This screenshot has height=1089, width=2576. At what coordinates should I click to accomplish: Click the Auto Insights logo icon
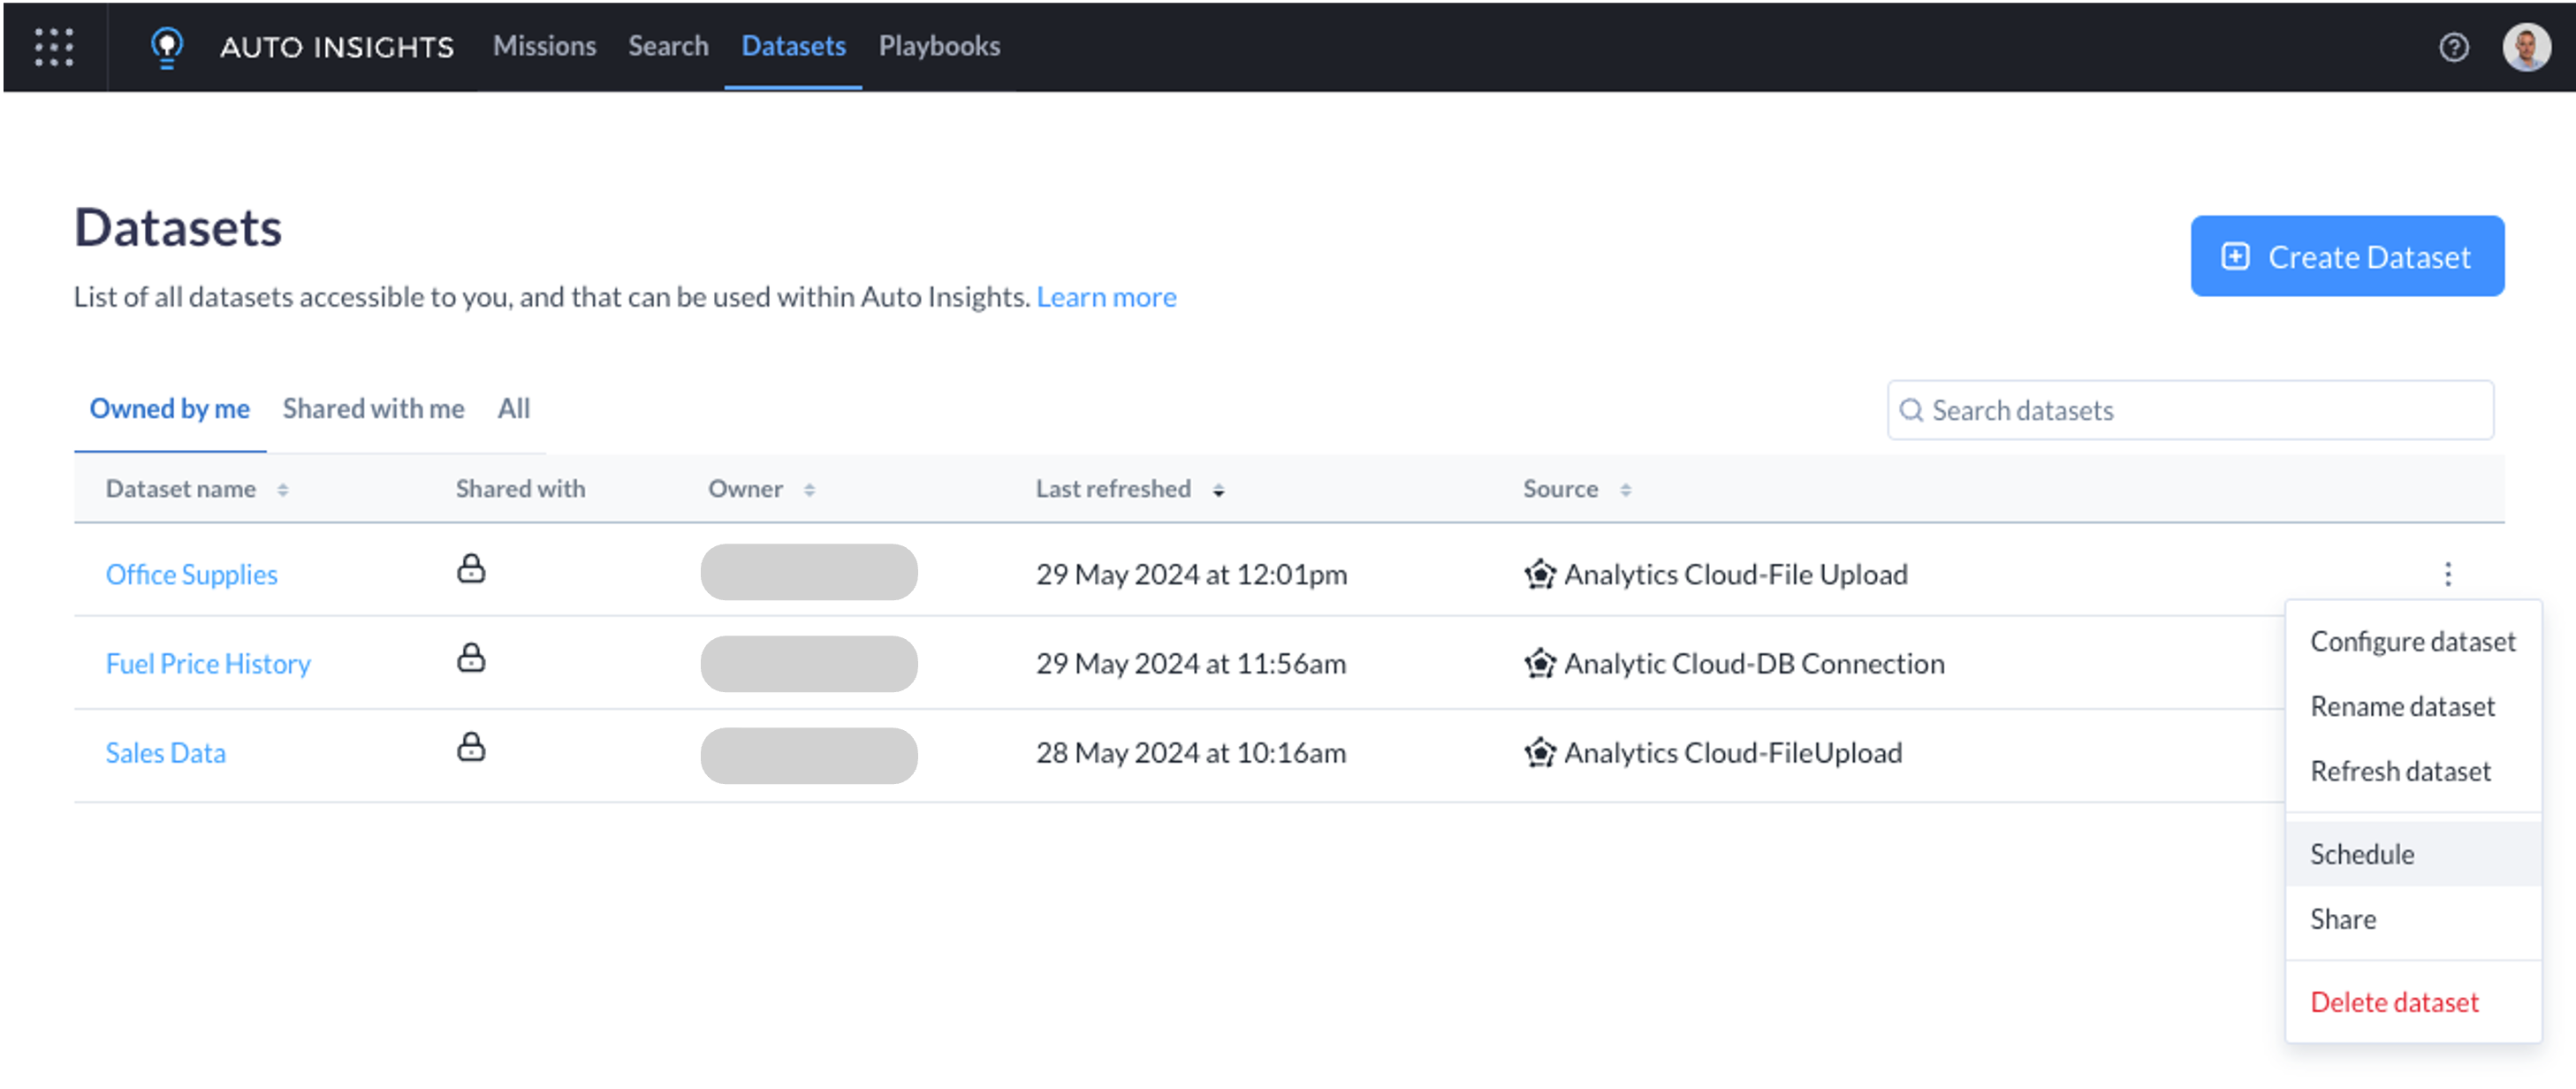pos(164,44)
